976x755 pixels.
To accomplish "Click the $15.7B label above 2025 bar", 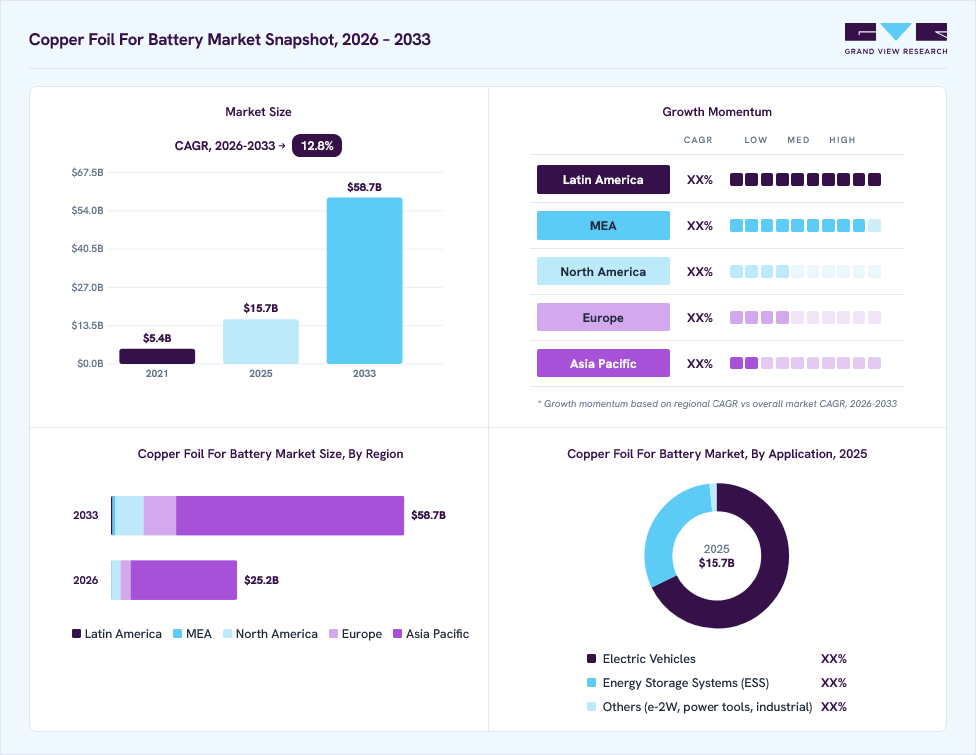I will tap(261, 308).
